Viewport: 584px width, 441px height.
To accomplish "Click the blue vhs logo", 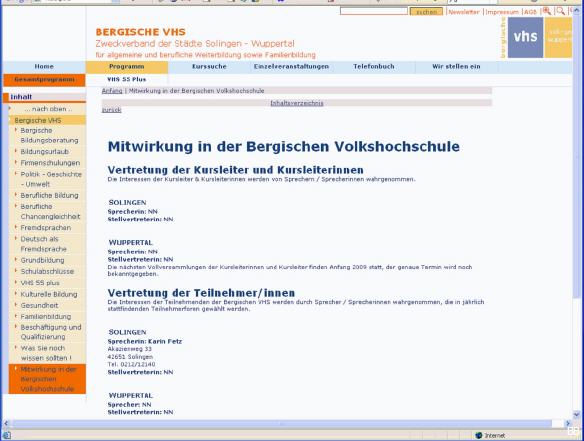I will 525,37.
